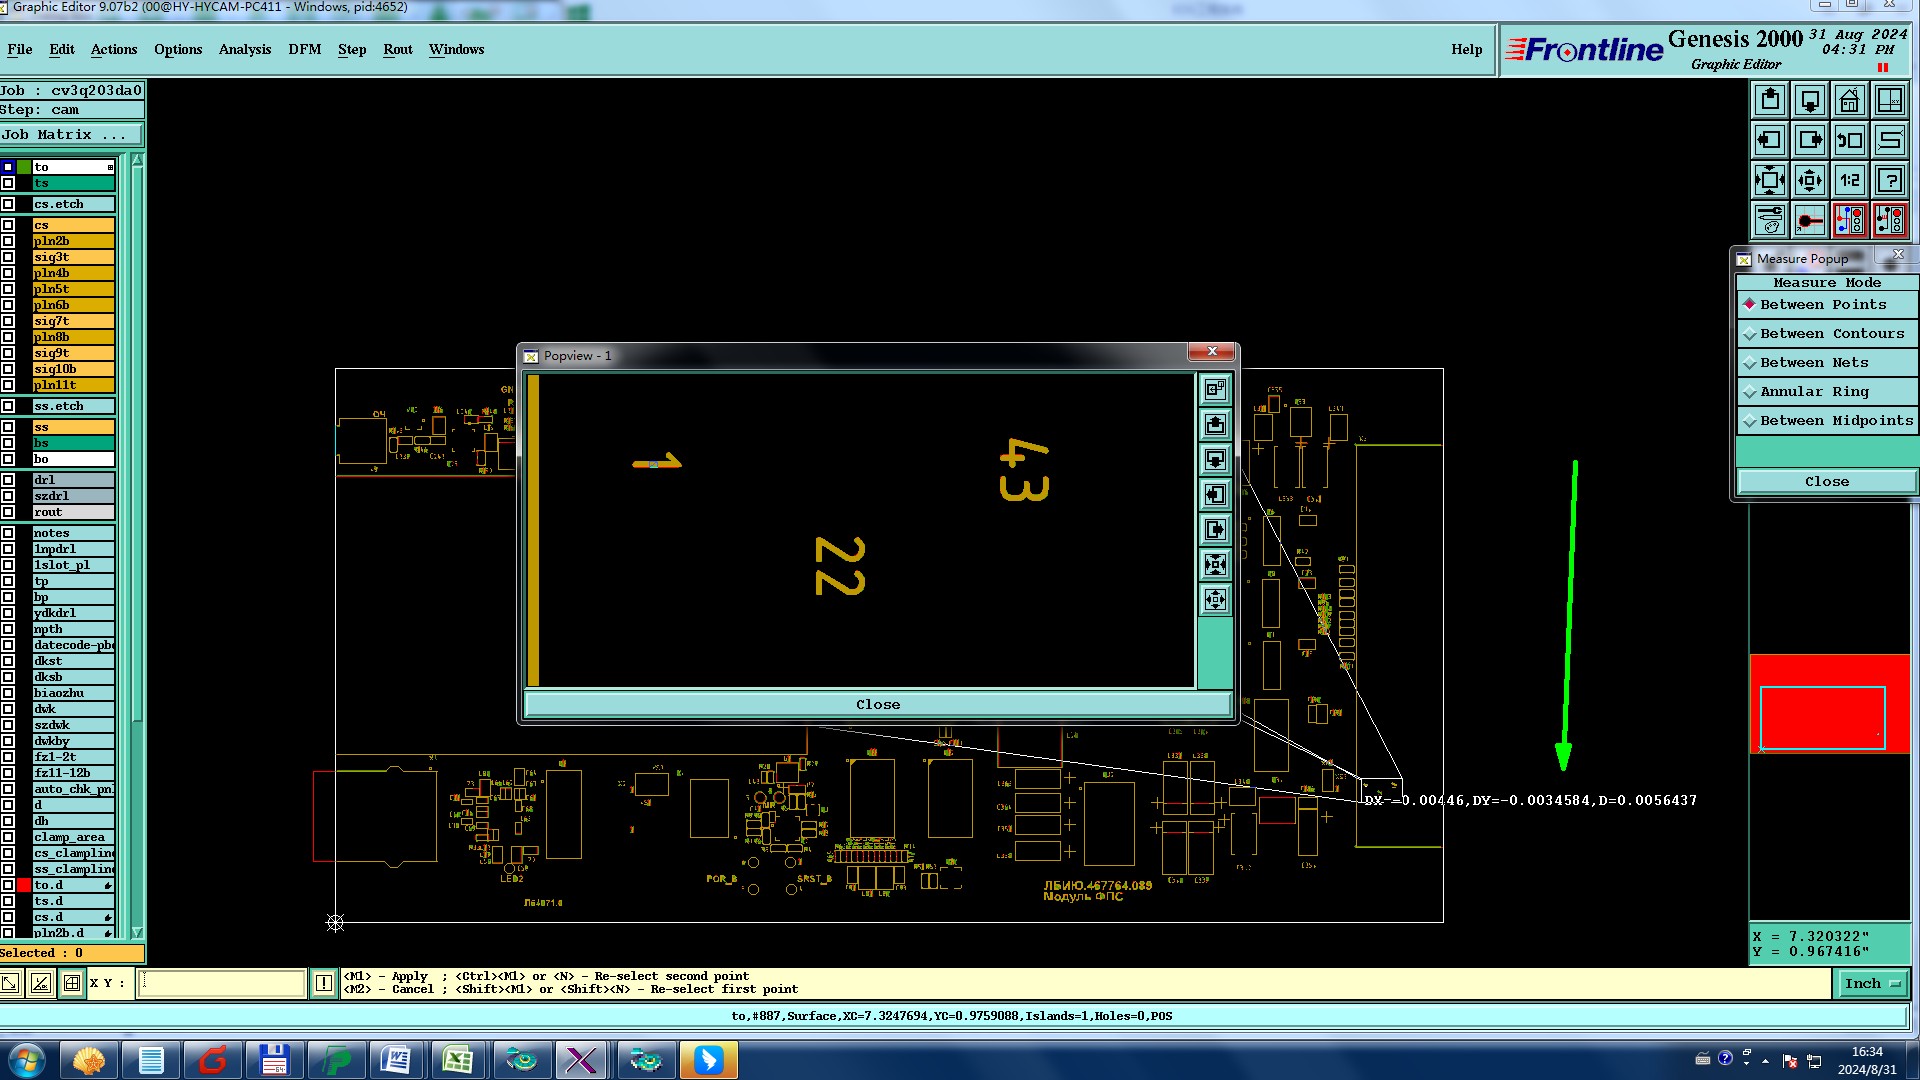Select Annular Ring measure mode

coord(1813,392)
